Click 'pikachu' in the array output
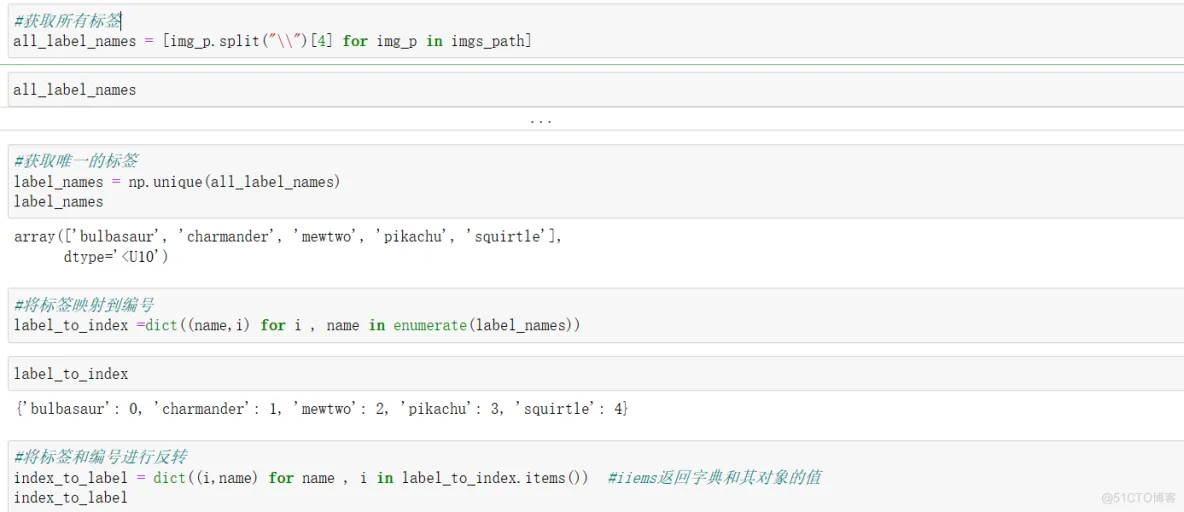 coord(406,237)
